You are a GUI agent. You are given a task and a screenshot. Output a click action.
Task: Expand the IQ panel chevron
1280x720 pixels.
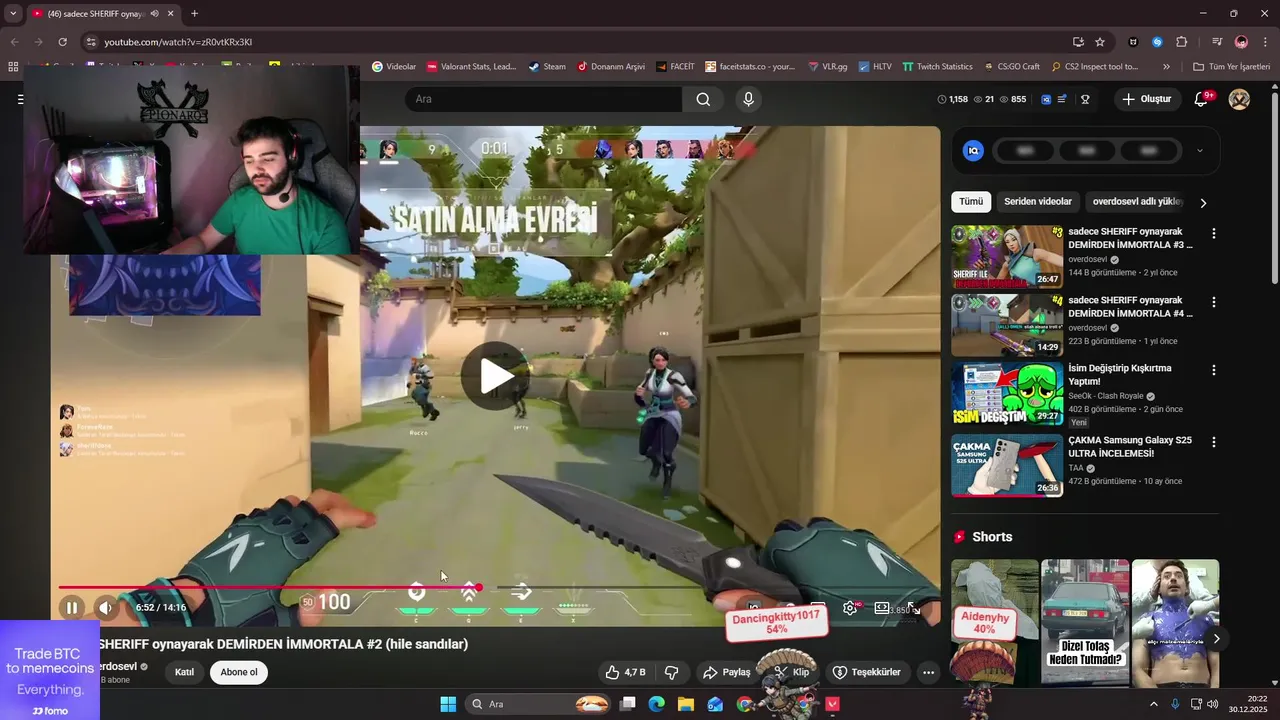[x=1200, y=151]
